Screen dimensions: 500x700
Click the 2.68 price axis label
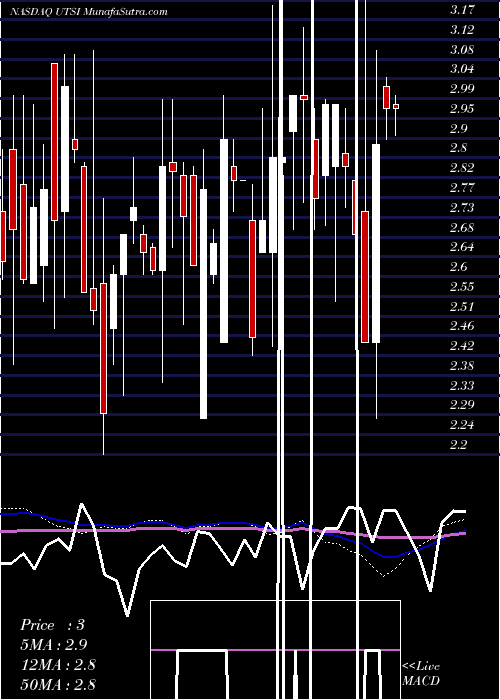point(462,227)
